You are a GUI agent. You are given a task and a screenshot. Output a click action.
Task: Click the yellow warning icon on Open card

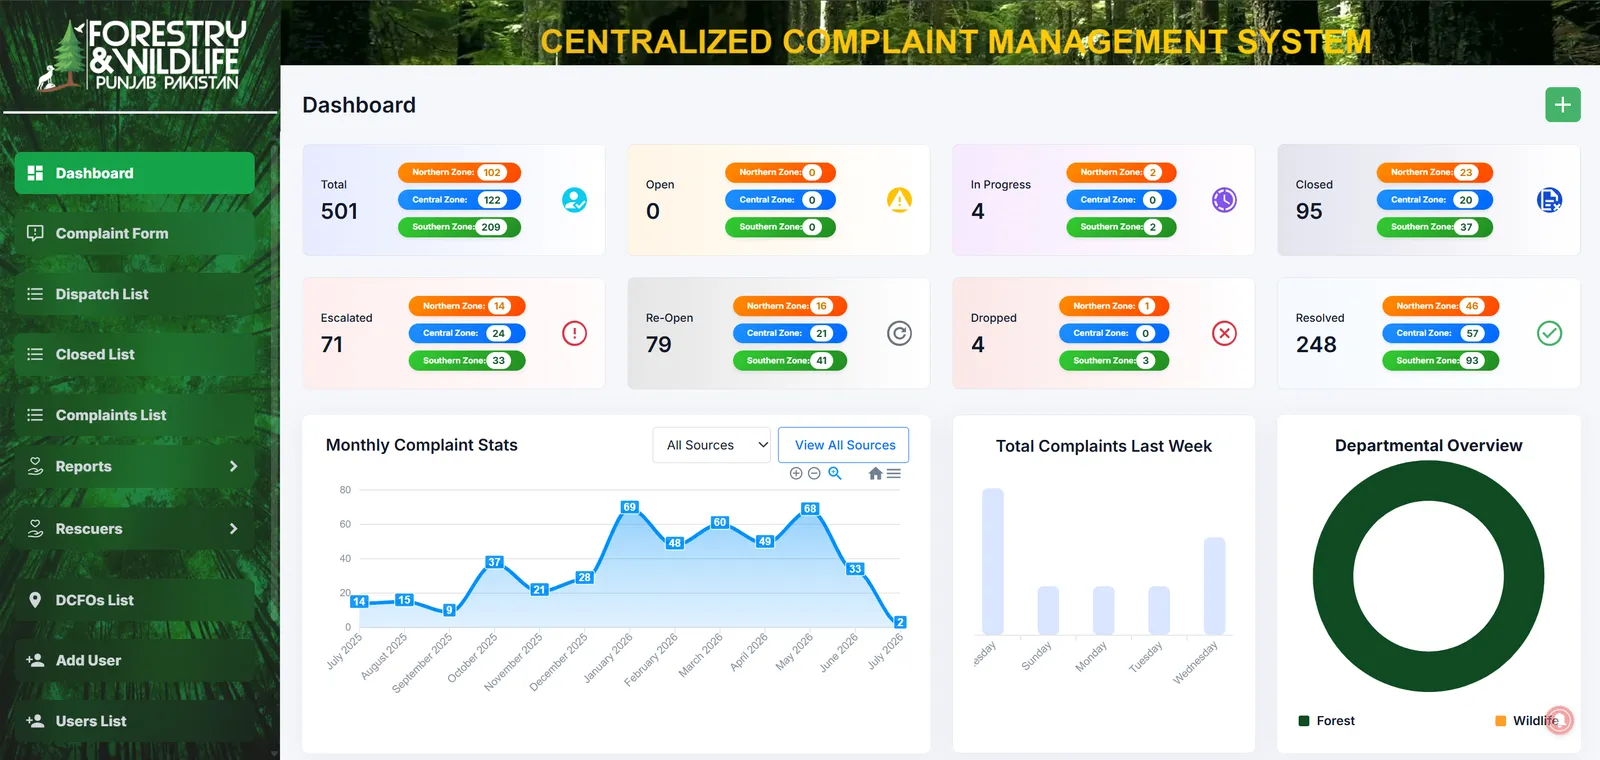point(899,200)
